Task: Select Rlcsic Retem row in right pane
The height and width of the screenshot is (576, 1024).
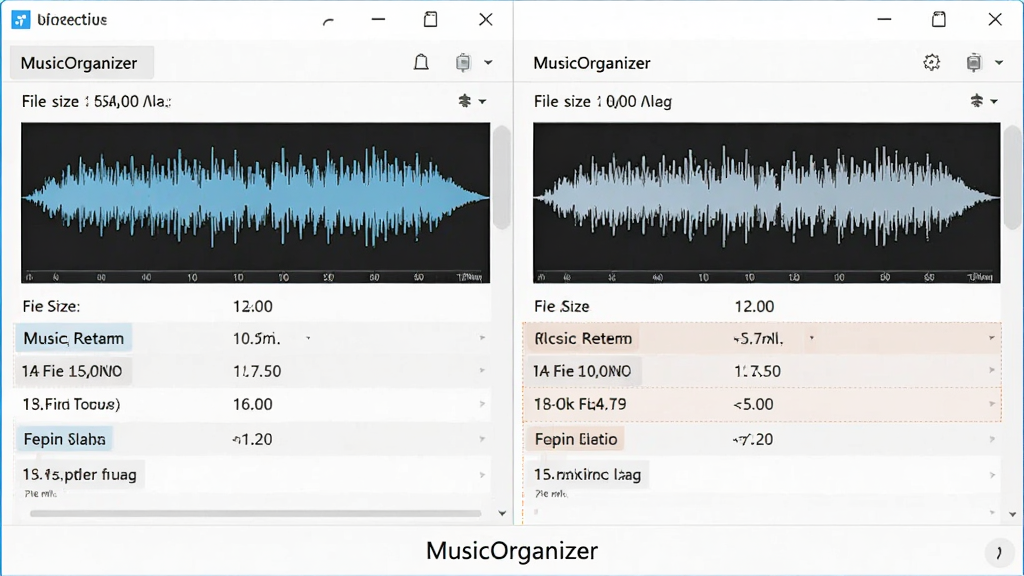Action: coord(762,338)
